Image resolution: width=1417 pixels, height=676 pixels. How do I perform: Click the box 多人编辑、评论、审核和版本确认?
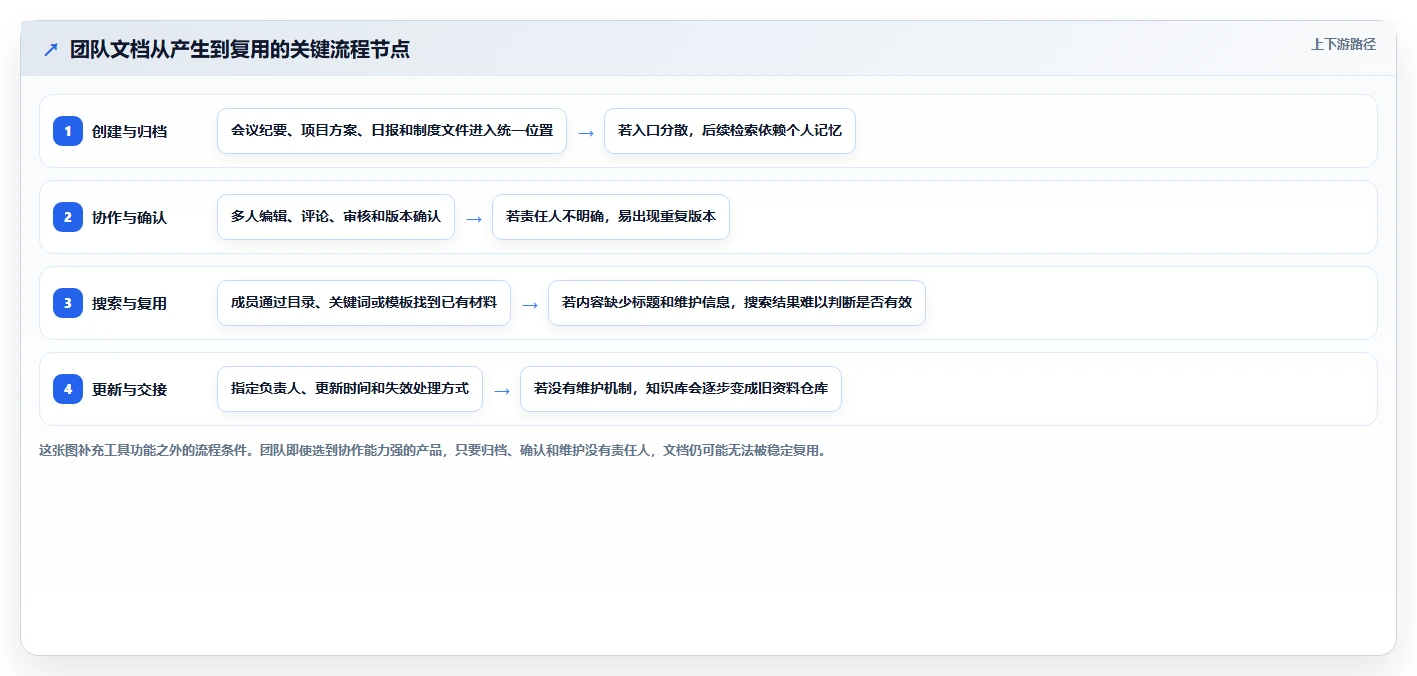(x=336, y=217)
